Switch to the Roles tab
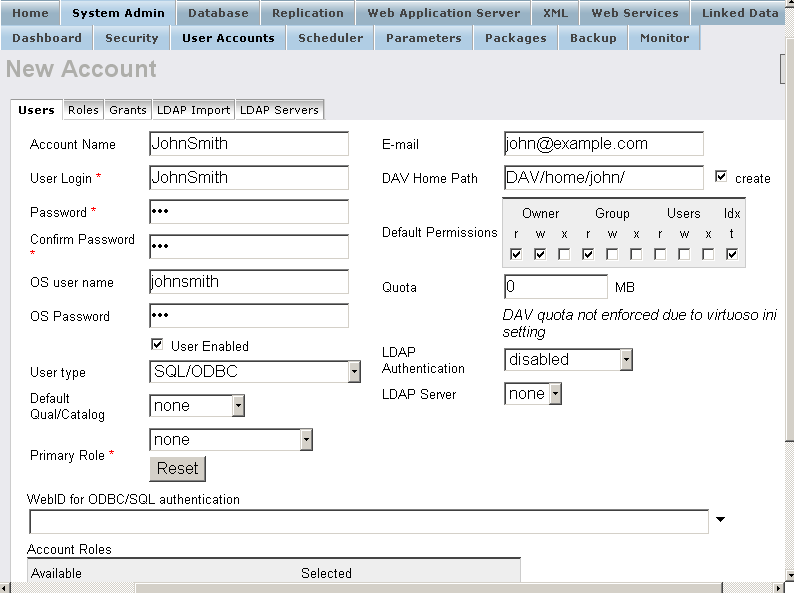794x593 pixels. (x=84, y=110)
